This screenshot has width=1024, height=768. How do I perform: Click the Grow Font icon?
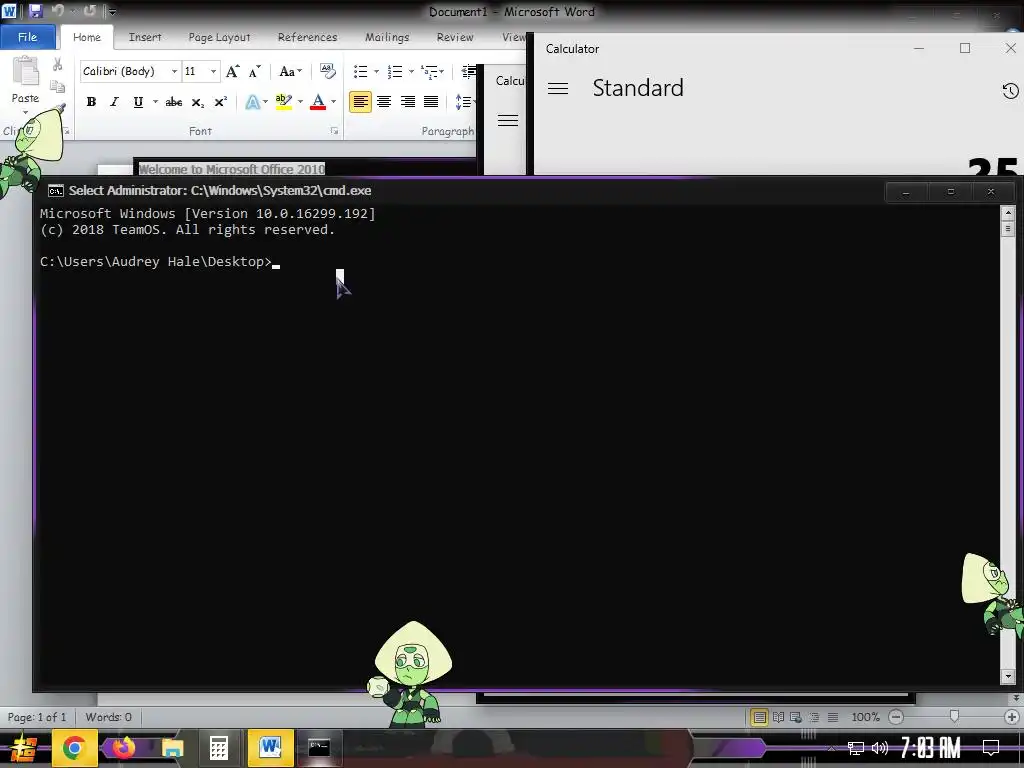point(233,71)
